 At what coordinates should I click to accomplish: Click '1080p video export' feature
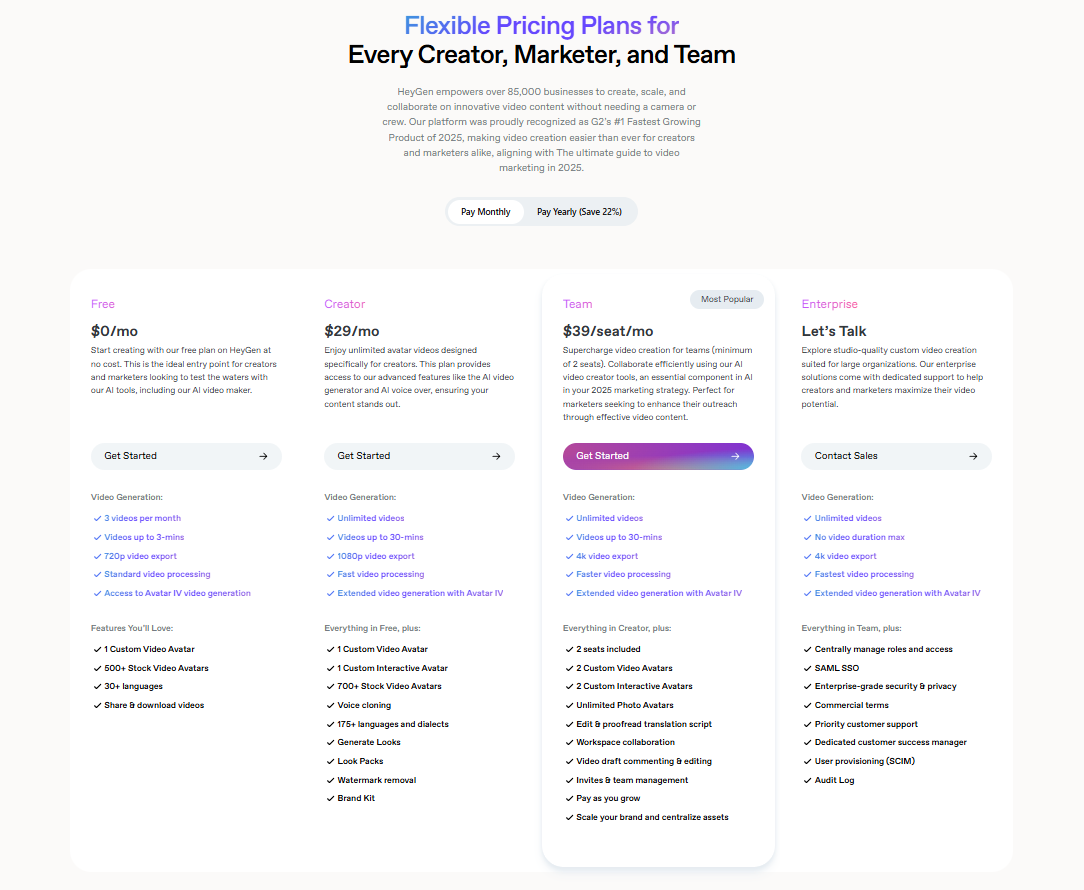click(x=375, y=556)
